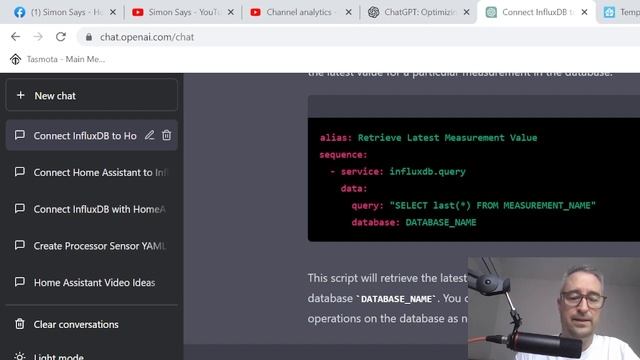The width and height of the screenshot is (640, 360).
Task: Close the Facebook Simon Says tab
Action: [113, 12]
